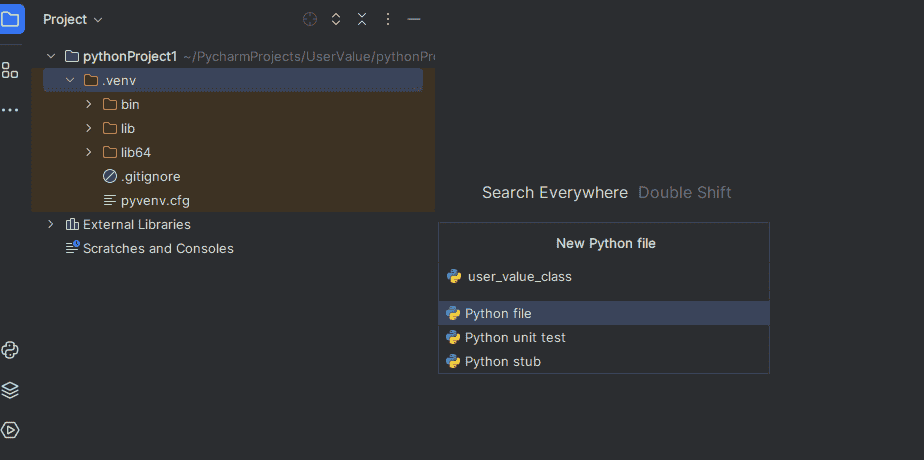Open the Structure tool window icon
Viewport: 924px width, 460px height.
10,70
